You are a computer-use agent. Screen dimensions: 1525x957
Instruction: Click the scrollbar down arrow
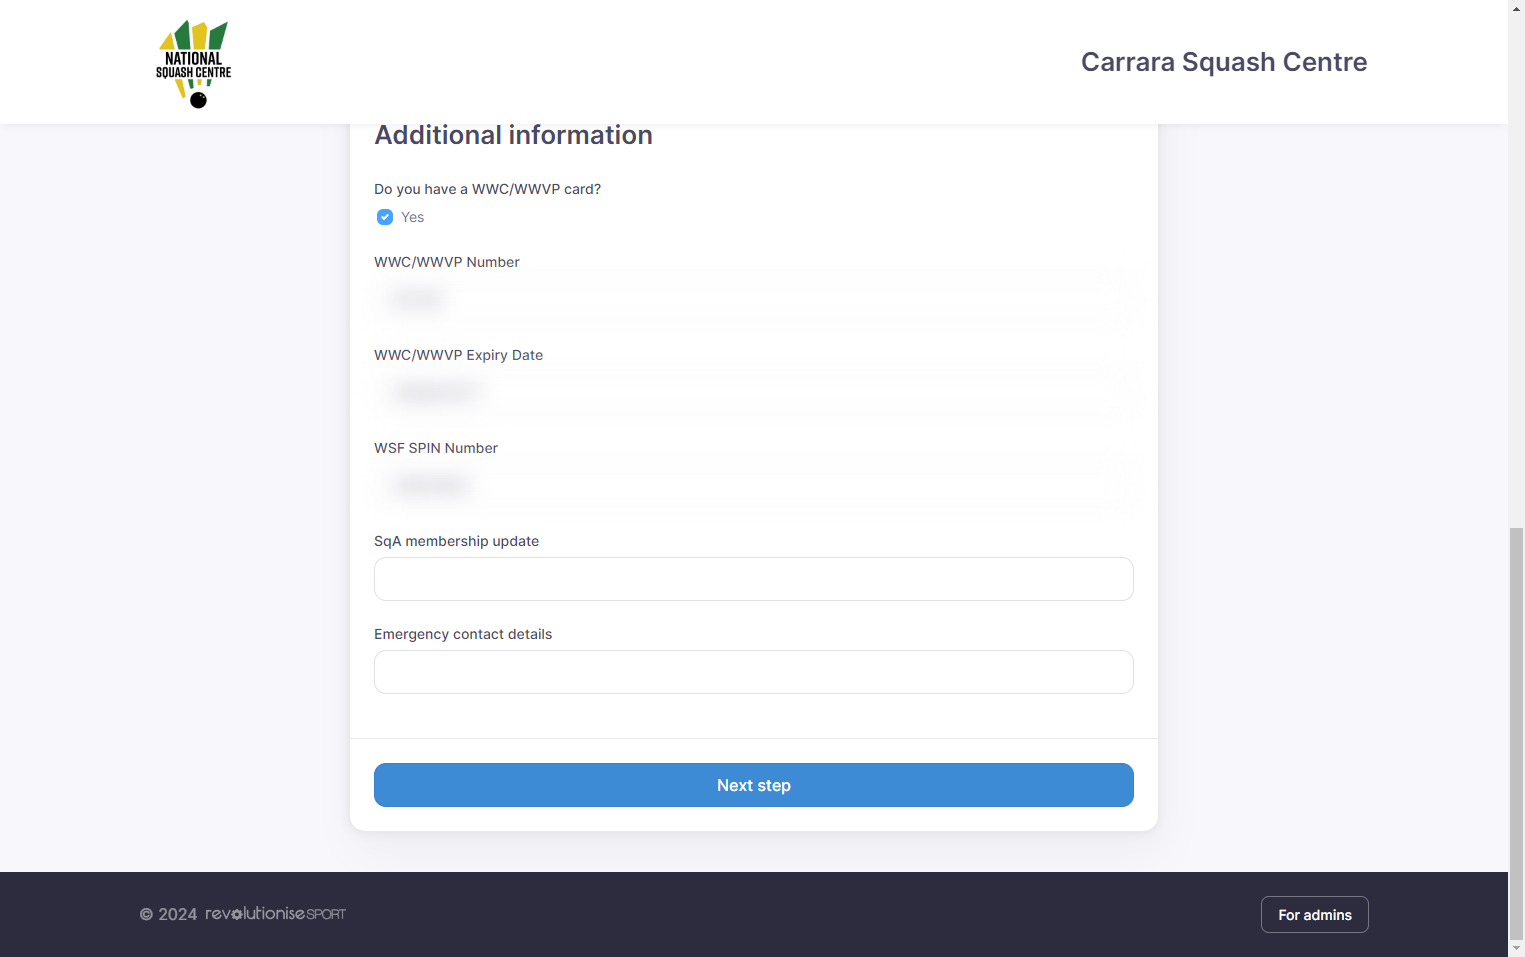1516,948
